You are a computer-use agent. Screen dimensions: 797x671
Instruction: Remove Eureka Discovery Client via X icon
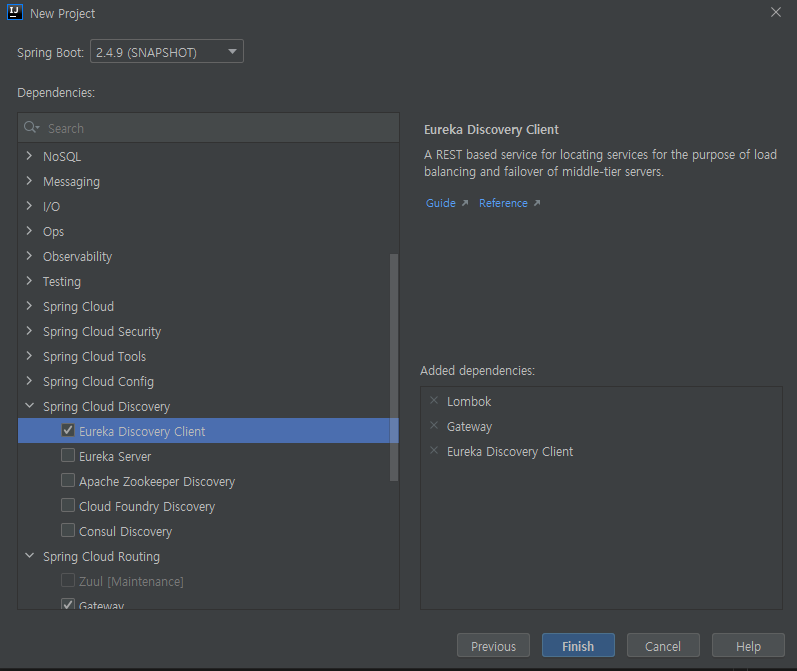click(434, 450)
